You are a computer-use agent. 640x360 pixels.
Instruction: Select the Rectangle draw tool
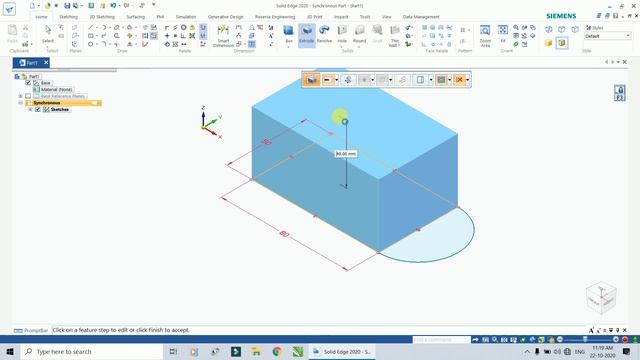coord(91,36)
